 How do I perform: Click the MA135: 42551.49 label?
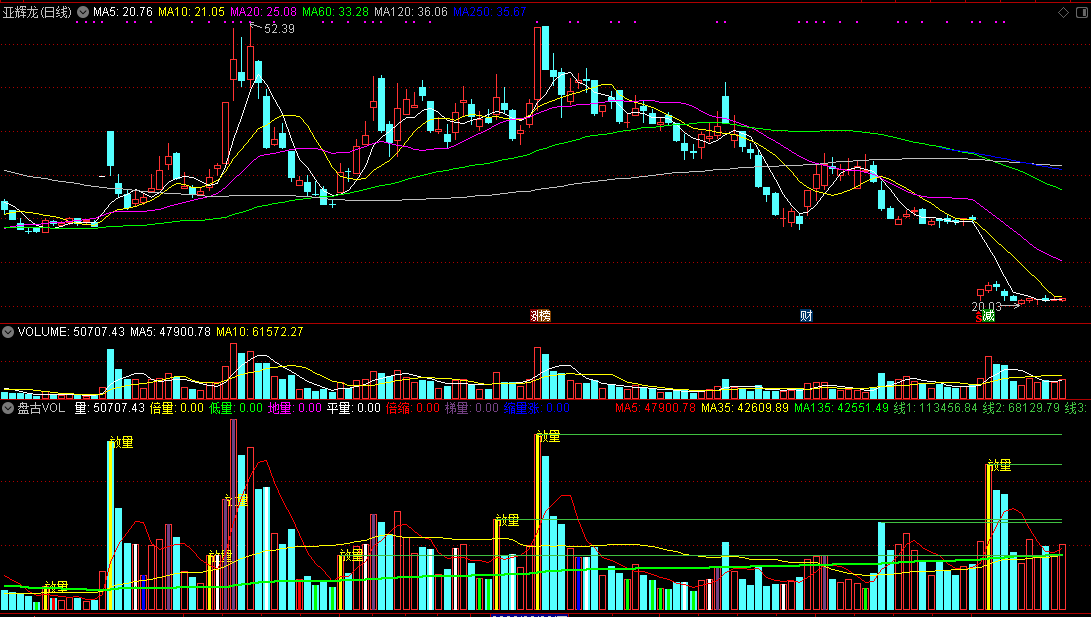click(x=841, y=408)
